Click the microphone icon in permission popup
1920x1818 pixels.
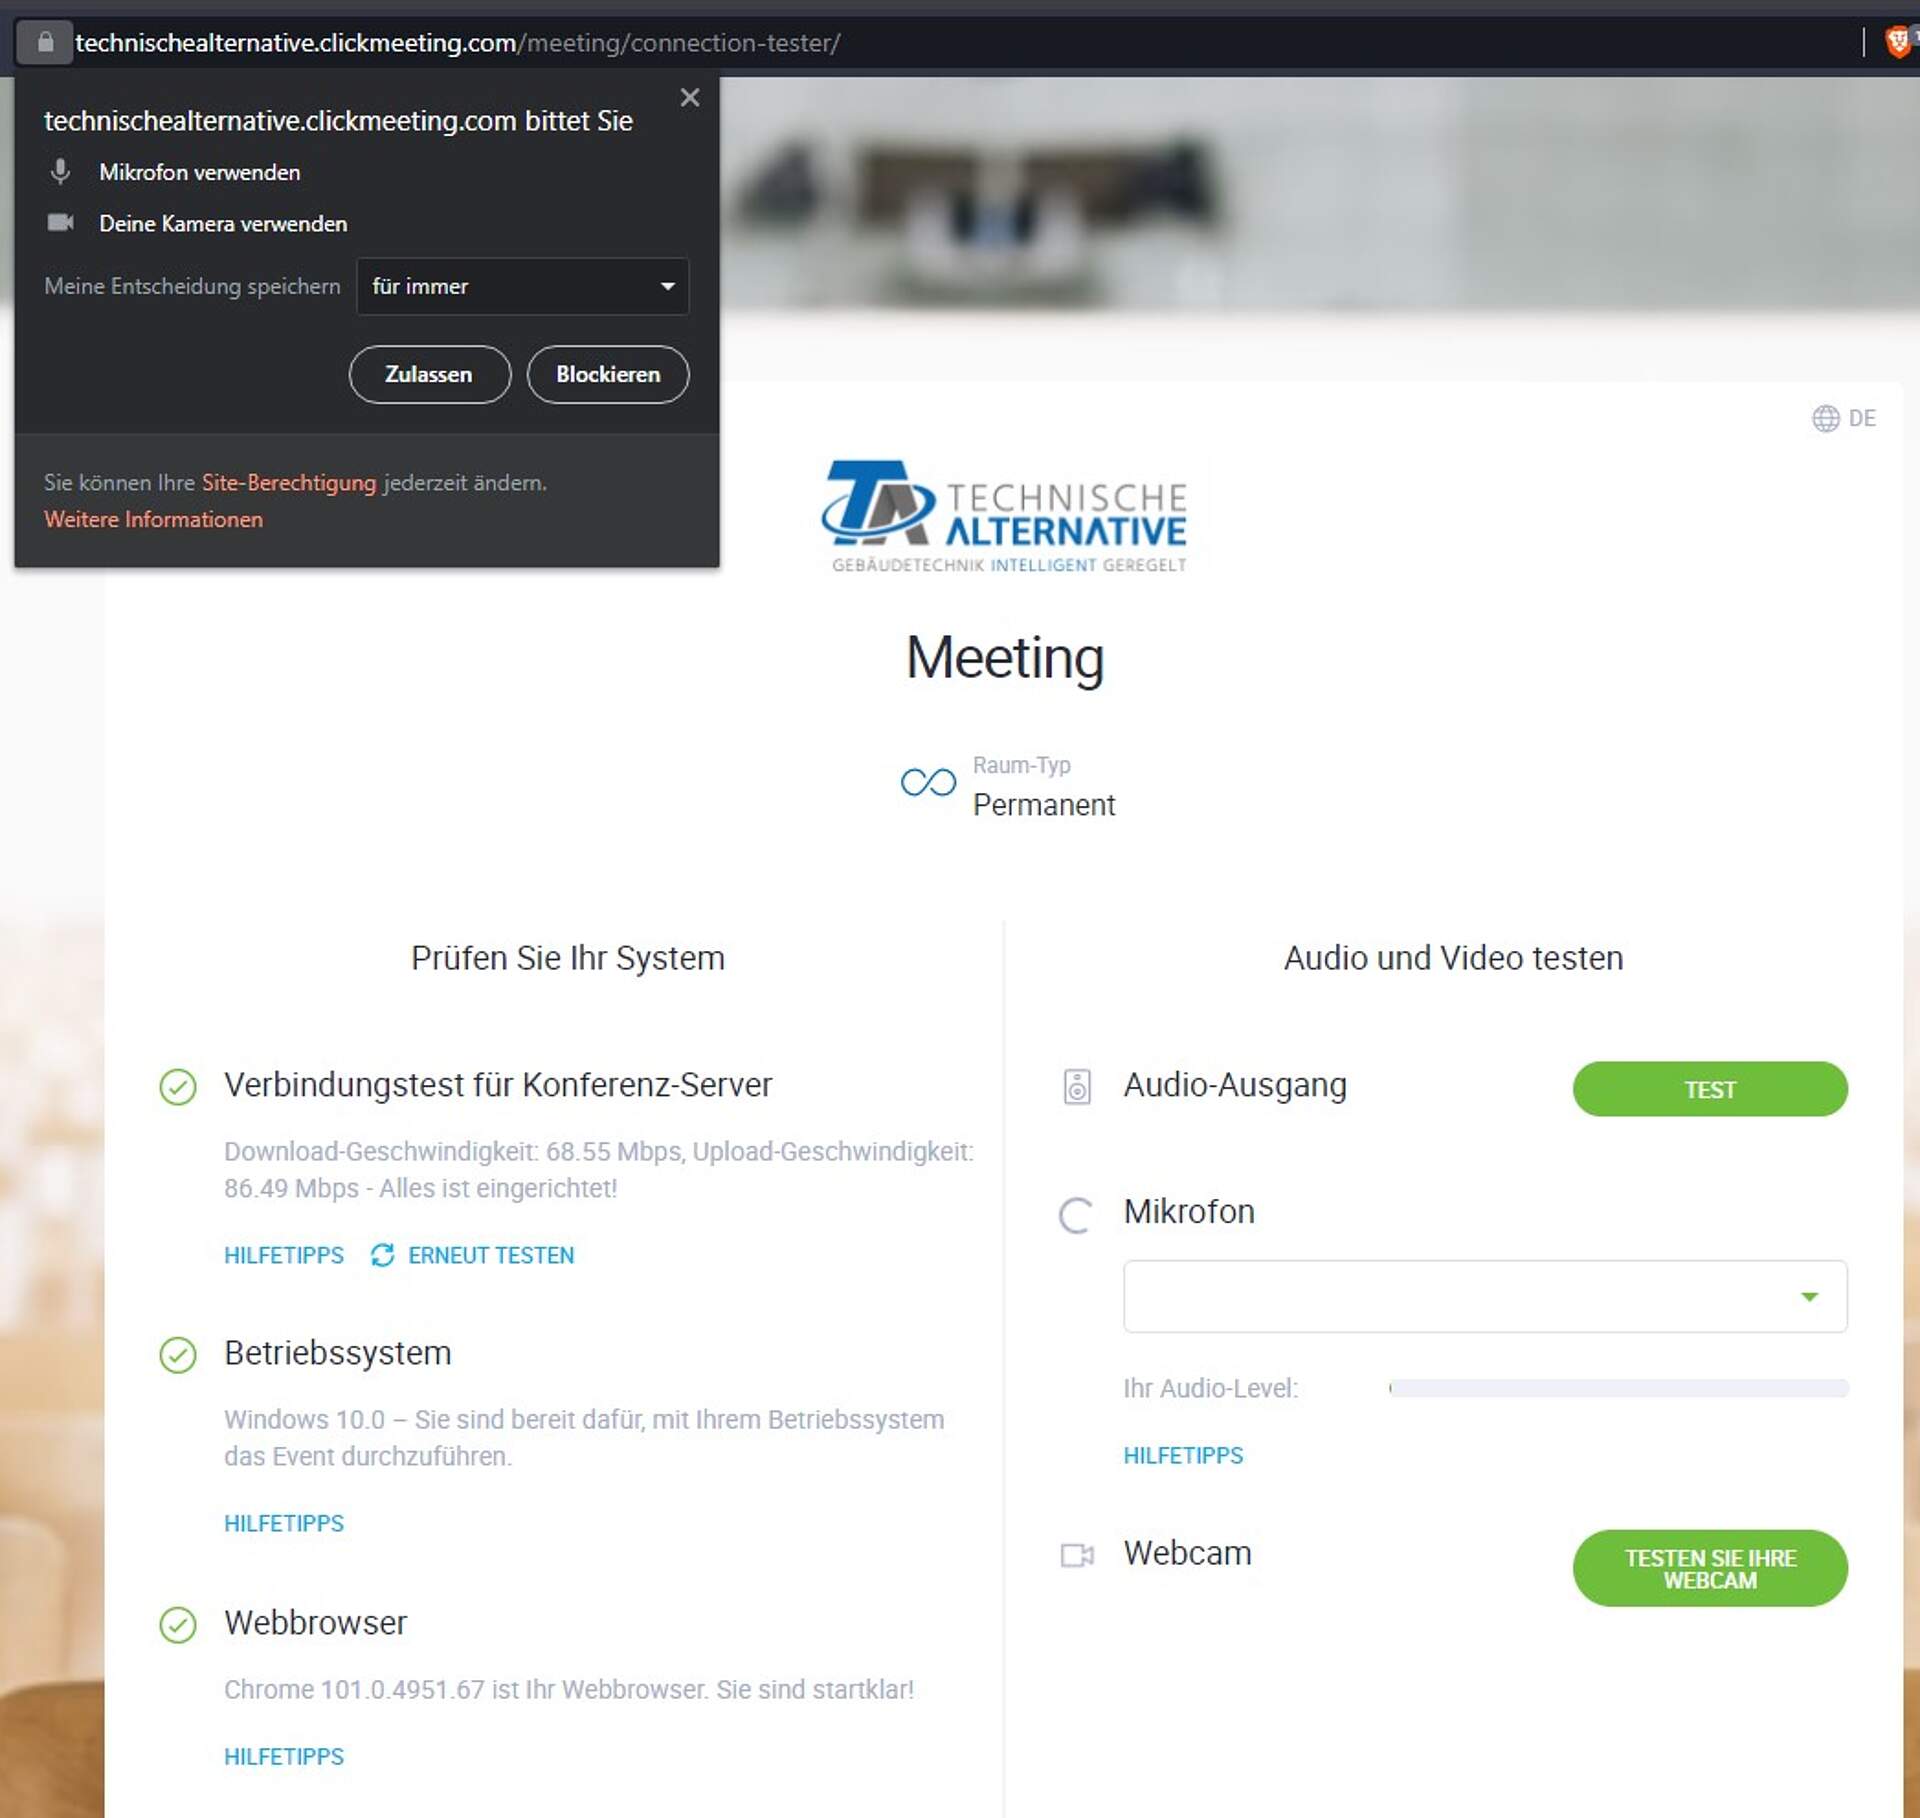(x=60, y=172)
